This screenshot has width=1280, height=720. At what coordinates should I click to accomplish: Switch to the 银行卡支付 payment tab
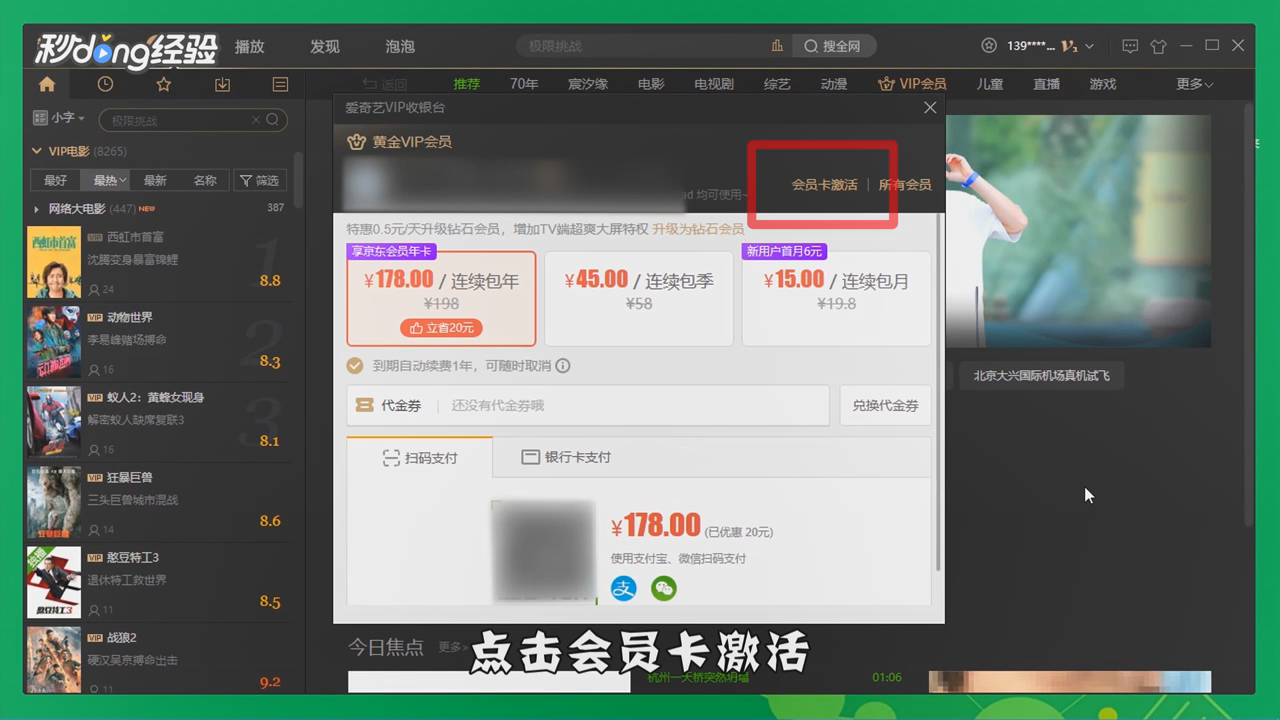[x=566, y=457]
